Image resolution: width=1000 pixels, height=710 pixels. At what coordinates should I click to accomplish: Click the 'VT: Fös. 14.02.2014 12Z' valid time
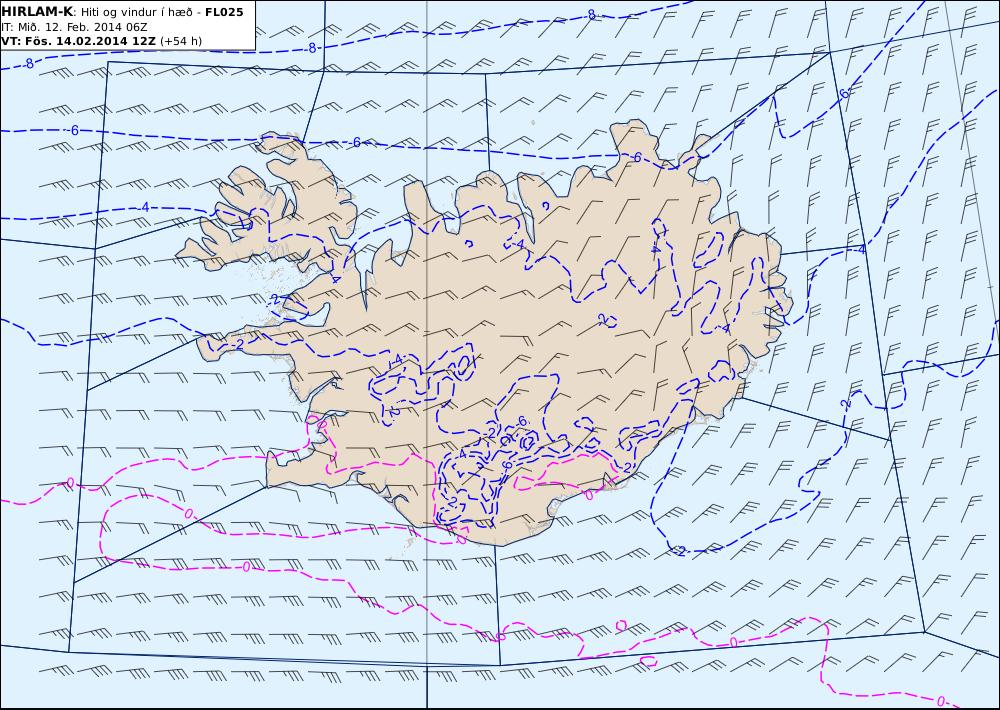78,41
